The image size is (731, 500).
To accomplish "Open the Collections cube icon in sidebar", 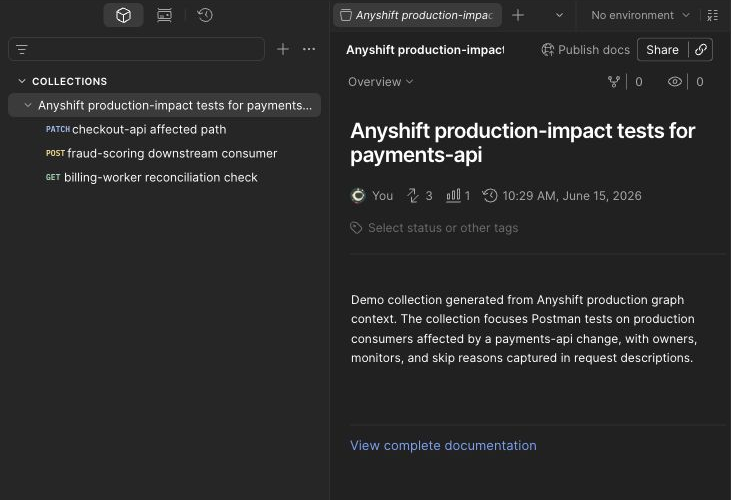I will (123, 15).
